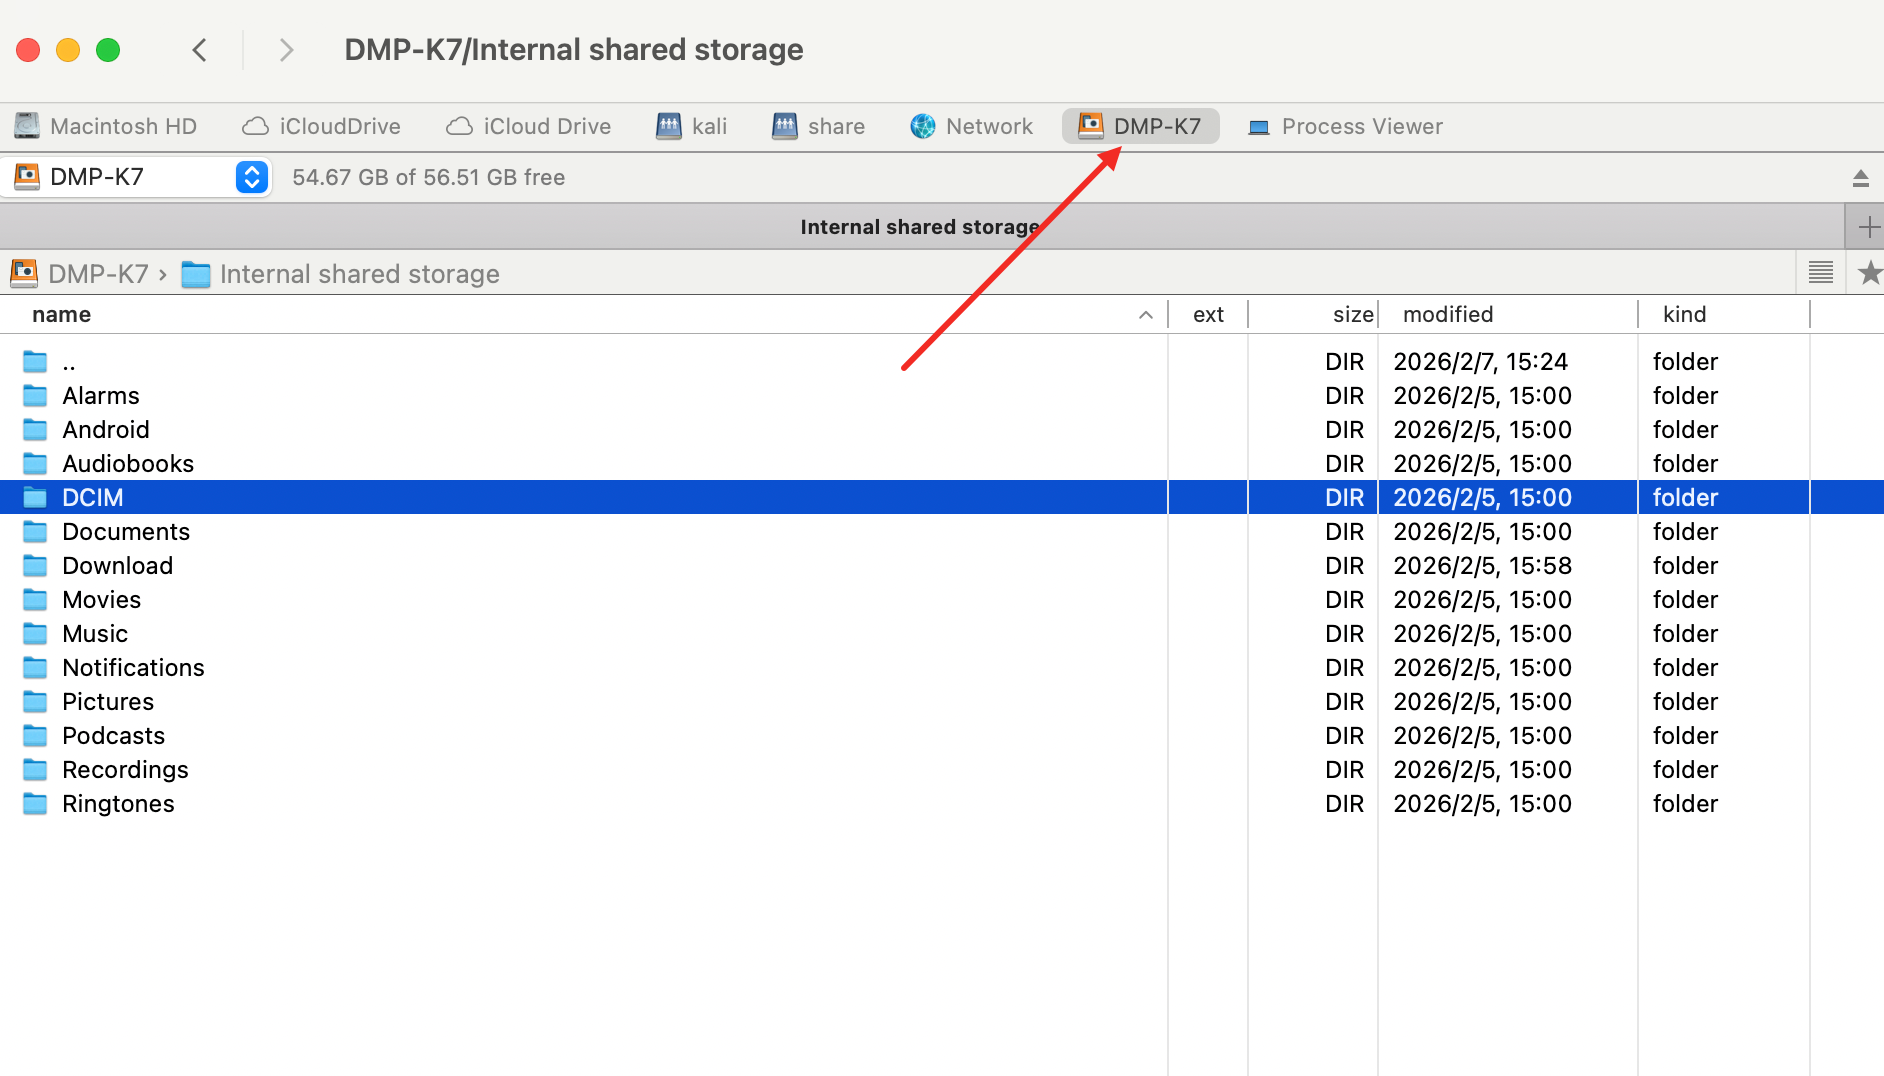Open the Macintosh HD favorite

point(106,126)
